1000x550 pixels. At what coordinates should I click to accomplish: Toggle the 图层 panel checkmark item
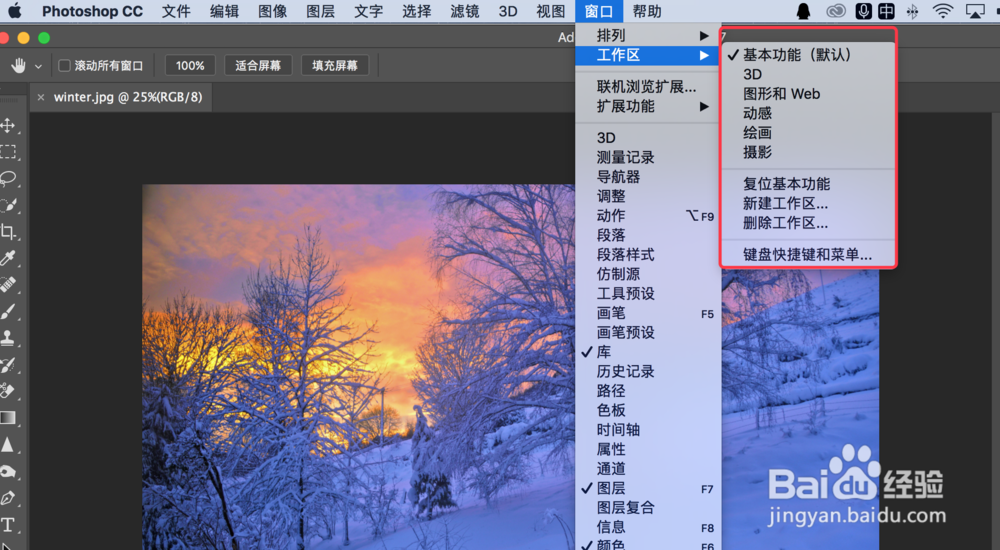click(x=648, y=488)
